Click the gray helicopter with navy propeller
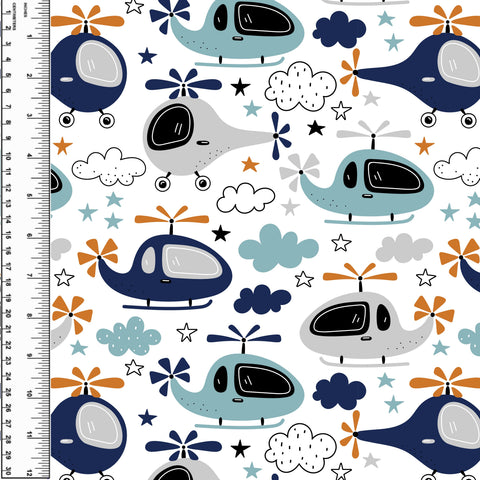The image size is (480, 480). (217, 130)
